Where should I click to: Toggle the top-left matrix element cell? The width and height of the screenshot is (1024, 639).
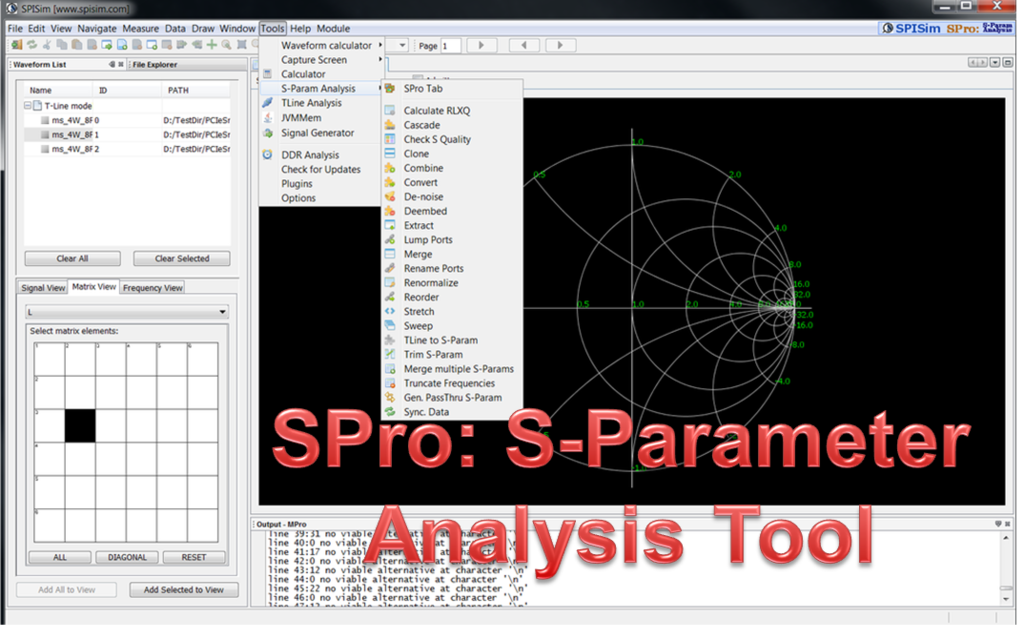(x=49, y=358)
